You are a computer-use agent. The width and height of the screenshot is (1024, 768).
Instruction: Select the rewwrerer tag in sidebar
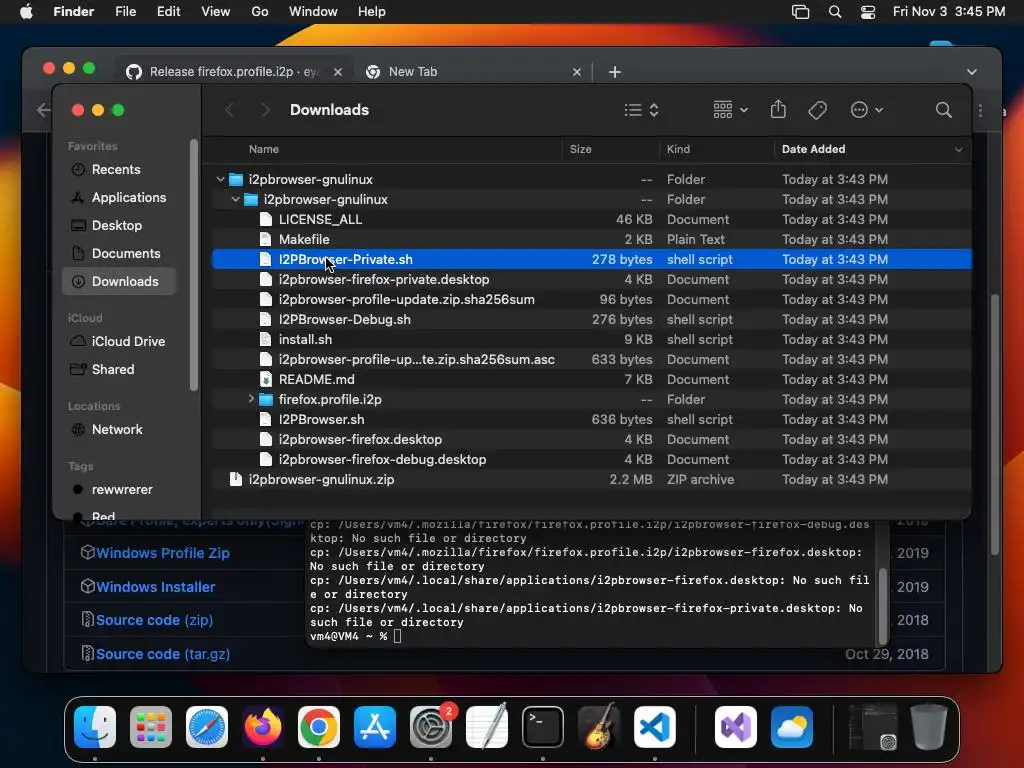click(119, 490)
